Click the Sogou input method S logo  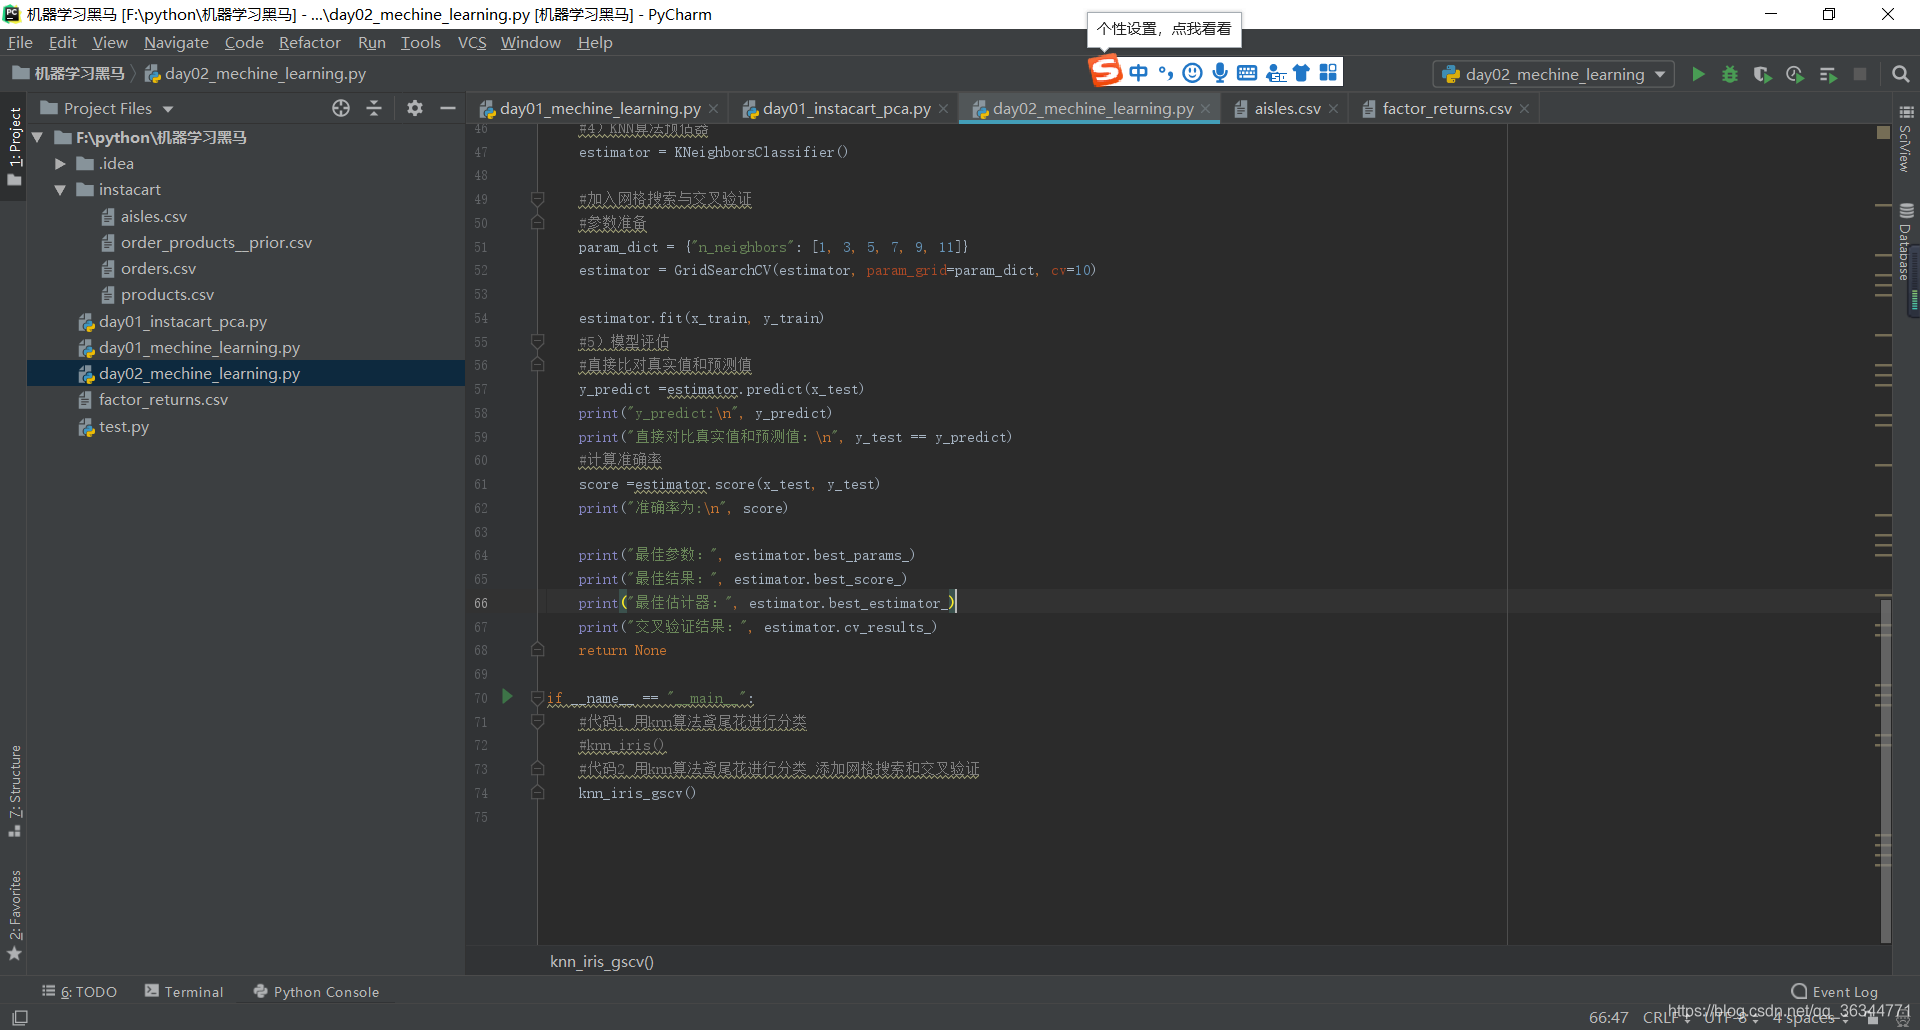(x=1105, y=72)
